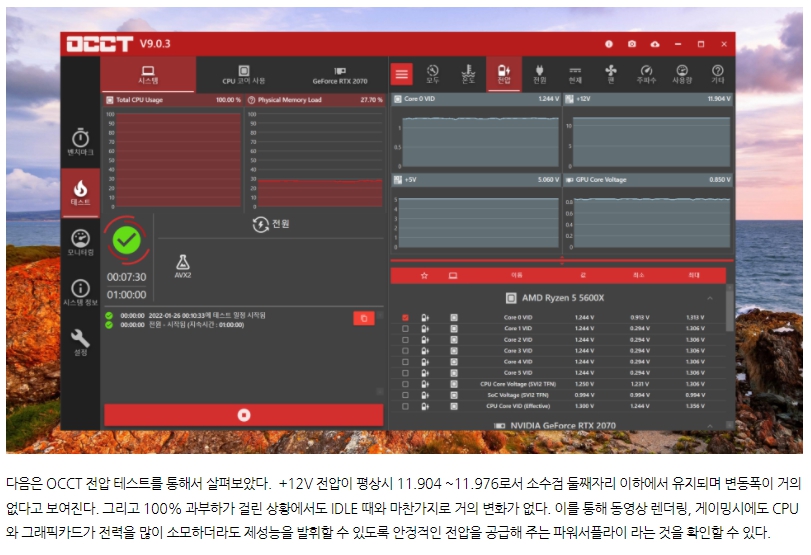Click the SoC Voltage (SVI2 TFN) row name
811x555 pixels.
tap(518, 395)
